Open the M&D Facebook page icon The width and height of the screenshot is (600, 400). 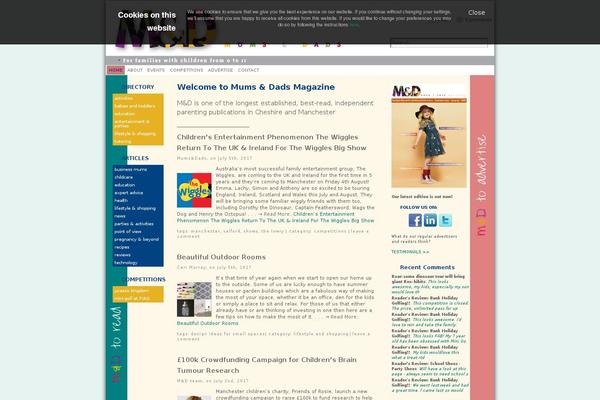click(x=415, y=220)
